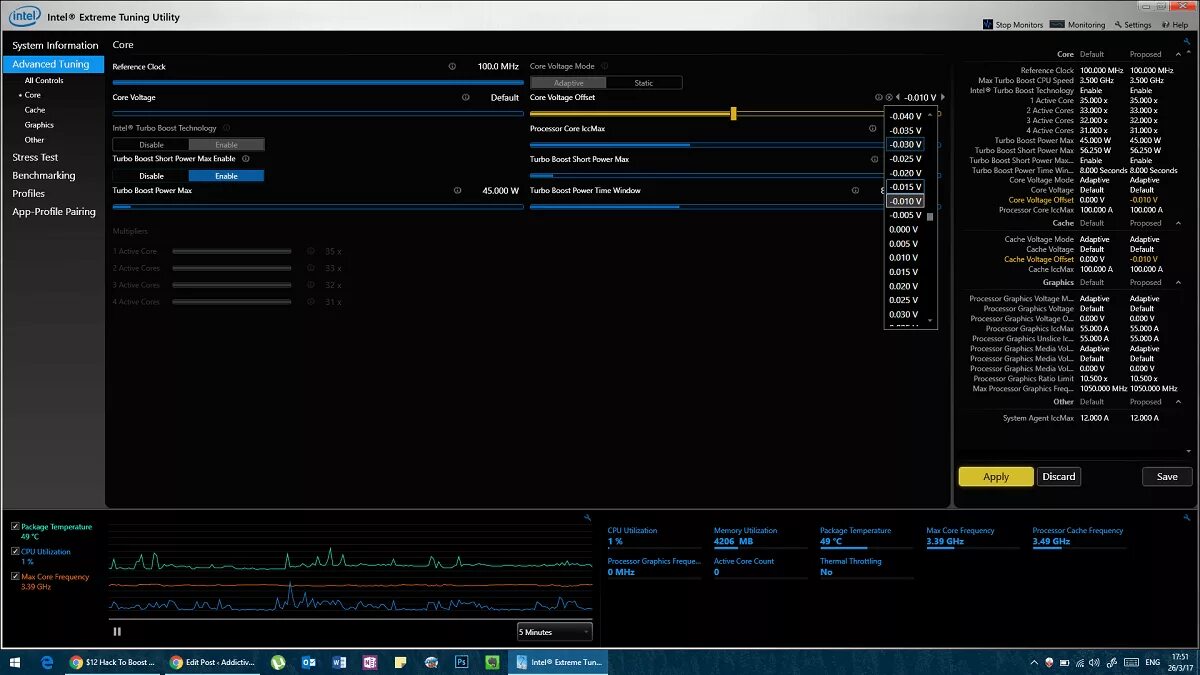Choose 0.000 V in the offset list
Screen dimensions: 1200x675
pyautogui.click(x=905, y=229)
